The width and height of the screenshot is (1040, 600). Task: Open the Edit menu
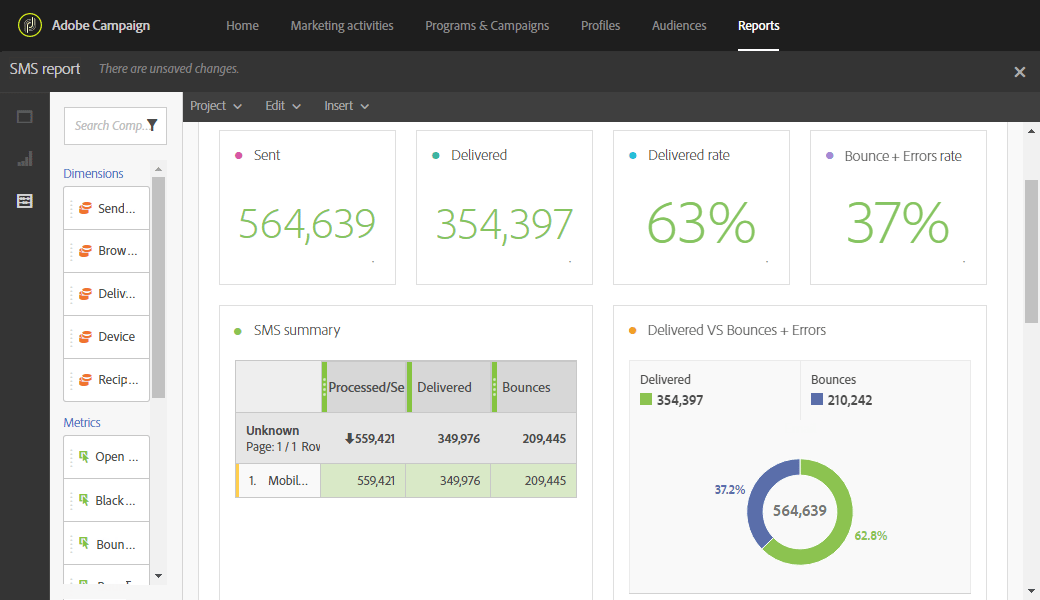click(x=282, y=105)
